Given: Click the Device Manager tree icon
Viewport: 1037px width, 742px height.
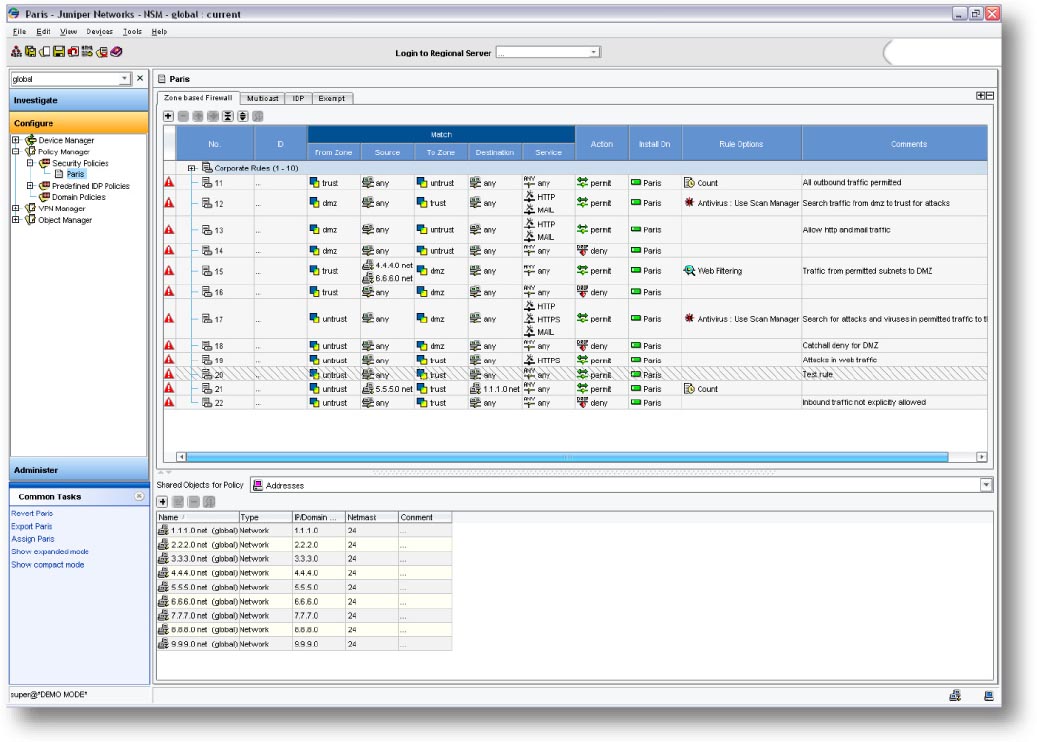Looking at the screenshot, I should point(30,140).
